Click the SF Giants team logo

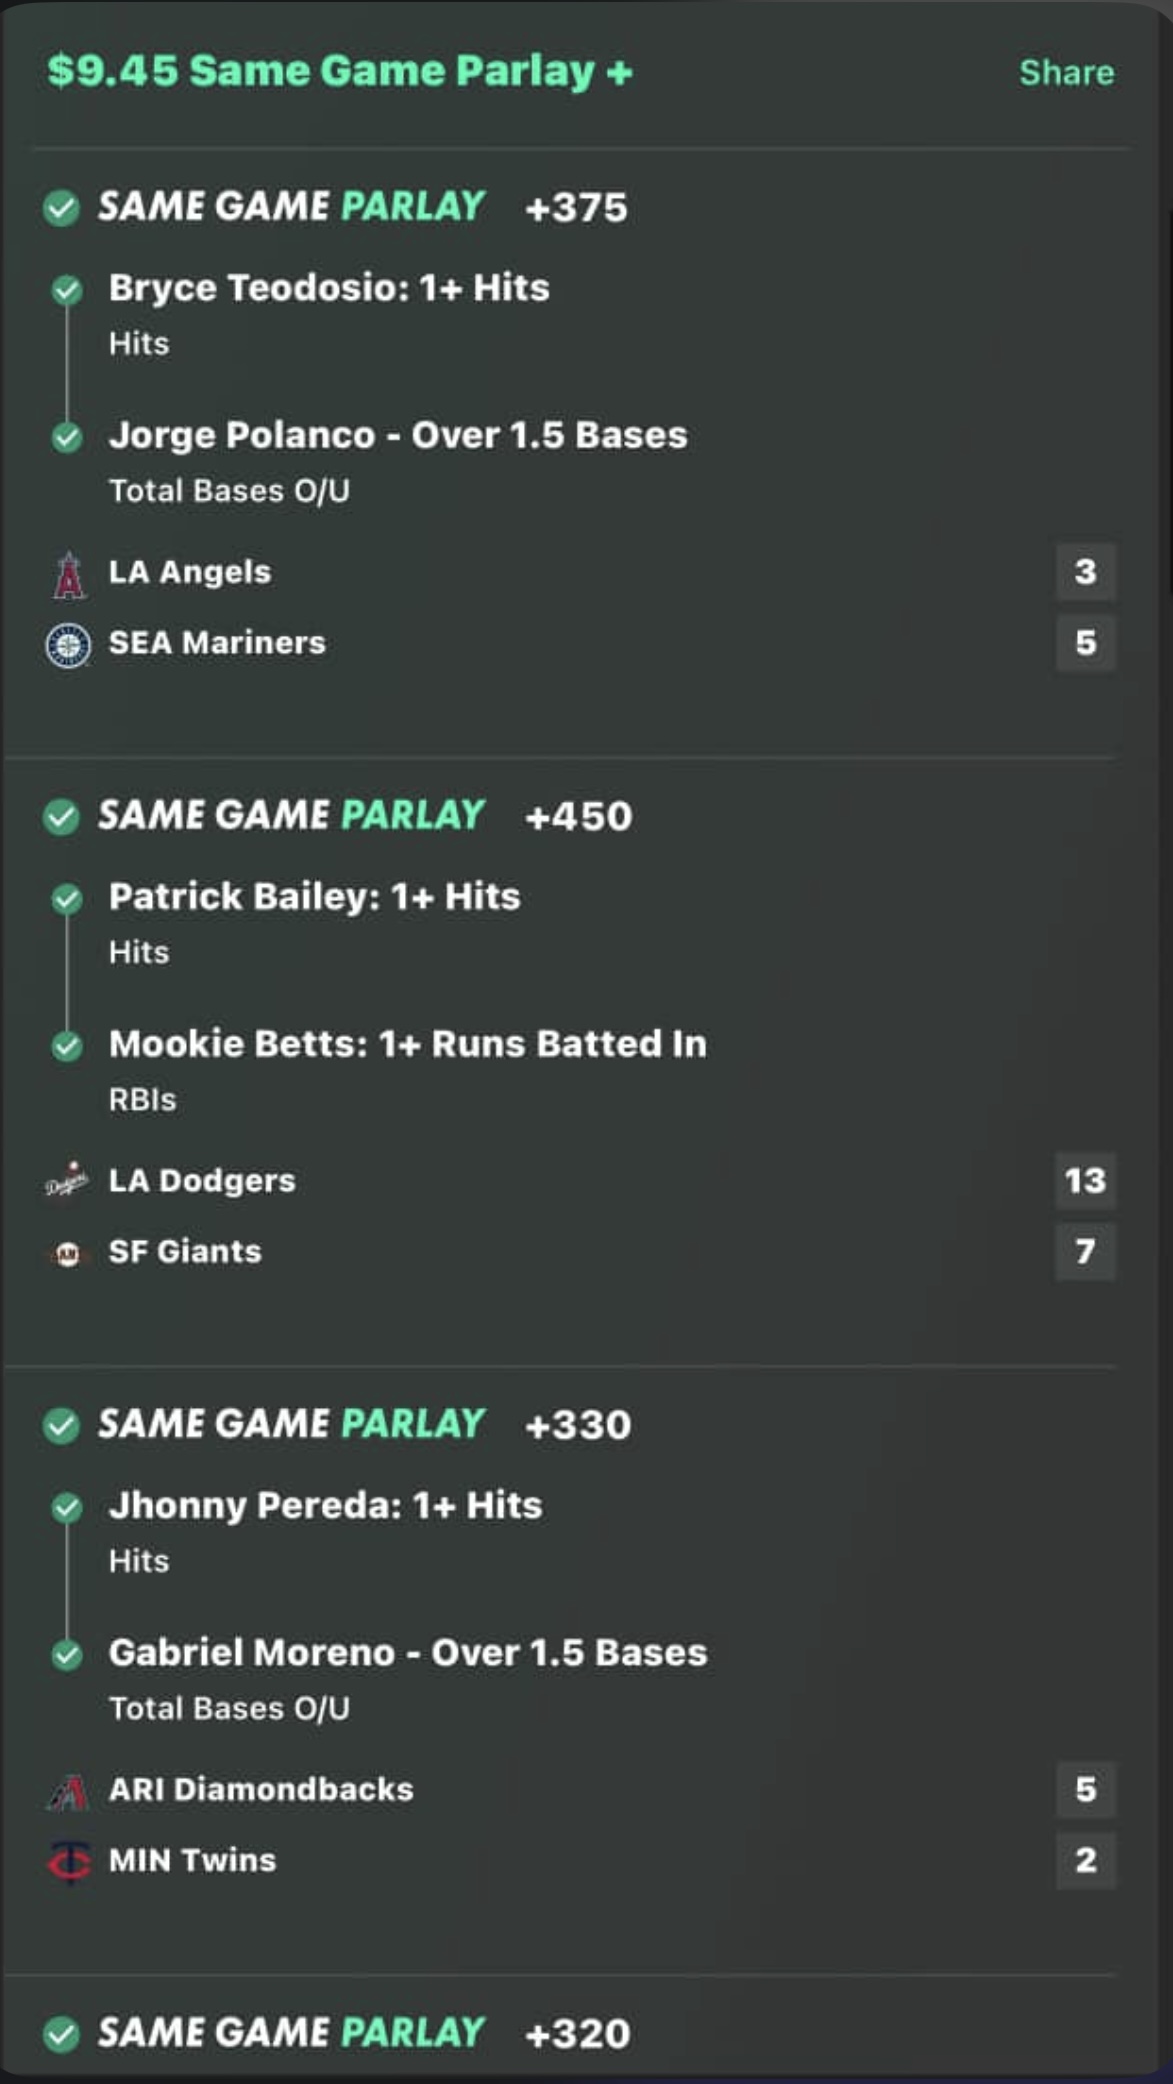(67, 1253)
